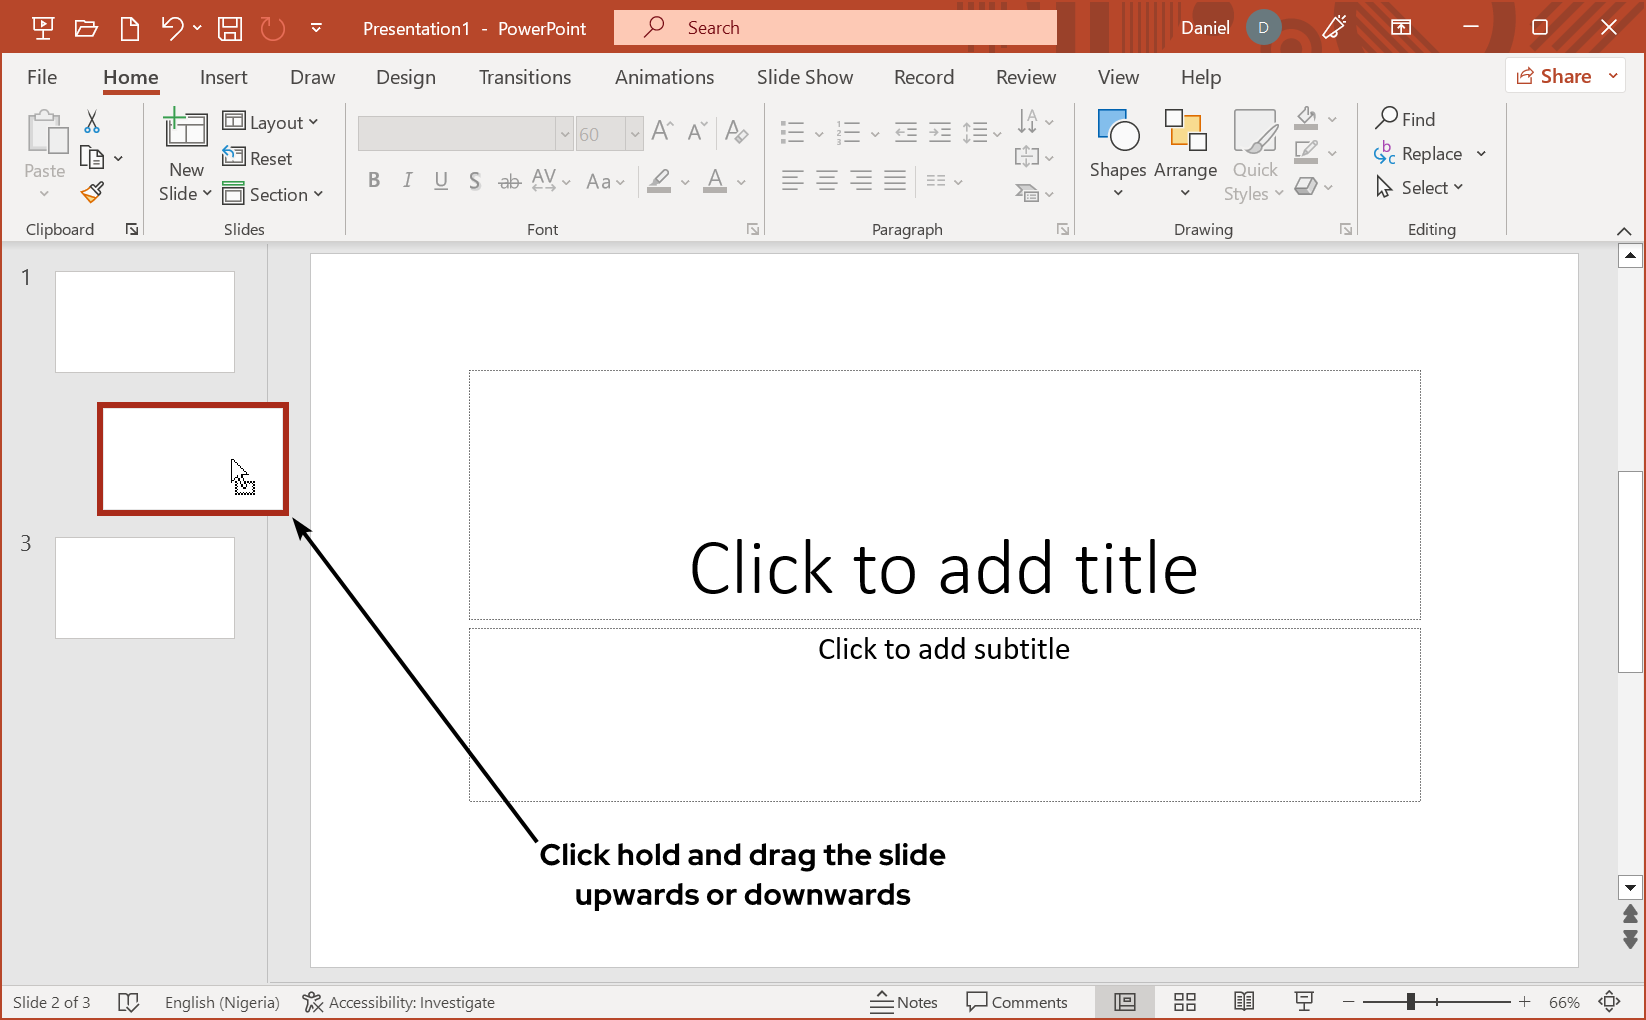Show the Comments pane
Screen dimensions: 1646x1020
(1019, 1001)
